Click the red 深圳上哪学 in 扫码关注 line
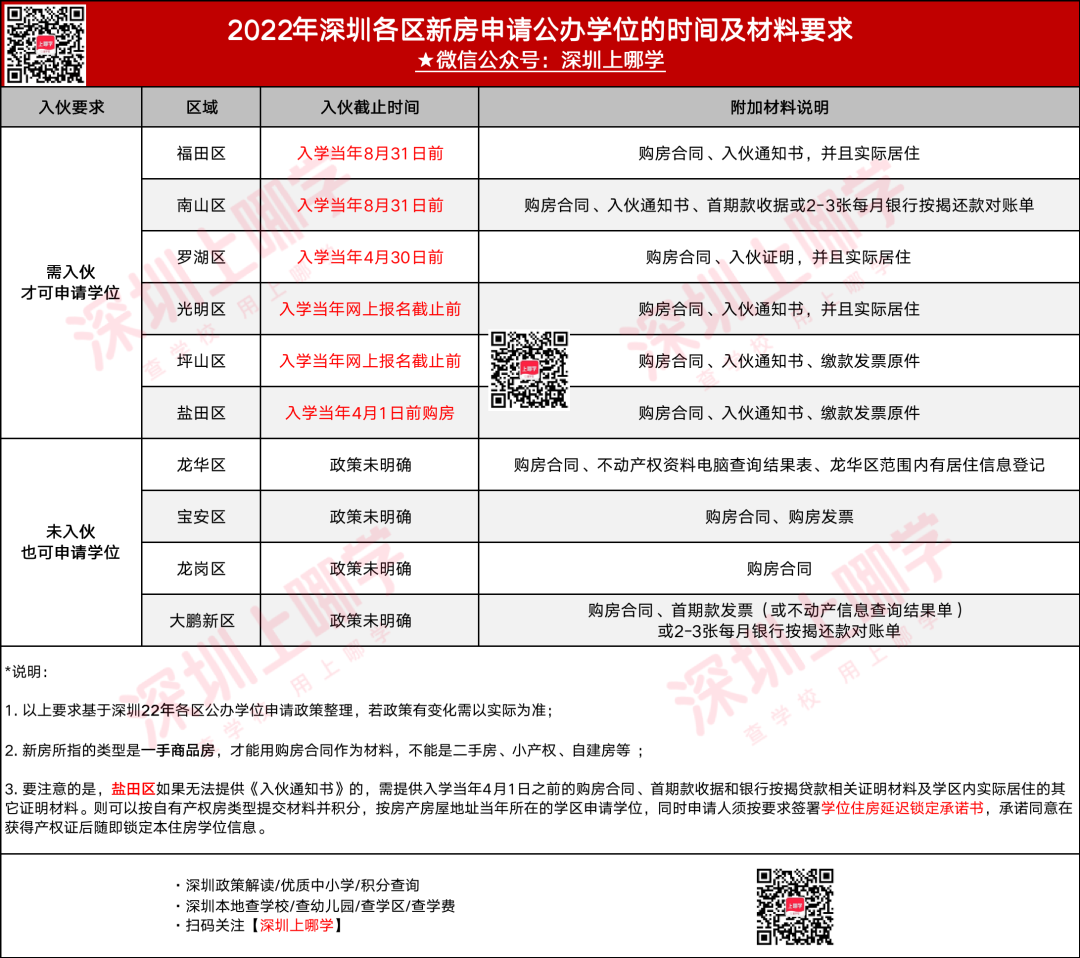 click(x=296, y=926)
